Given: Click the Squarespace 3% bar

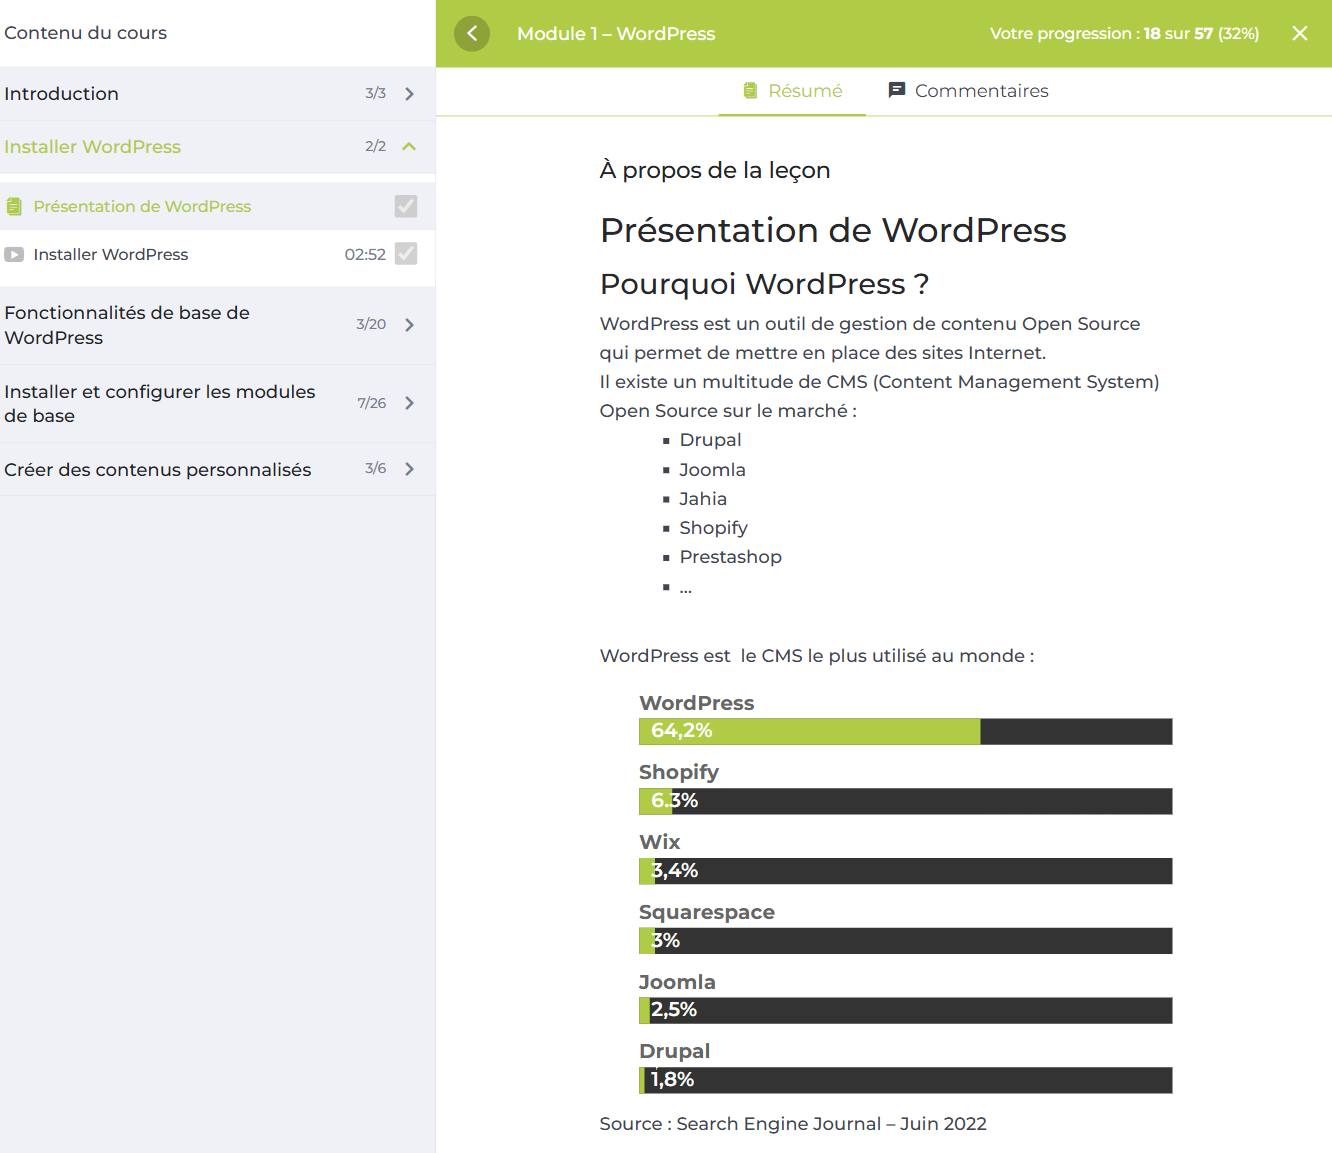Looking at the screenshot, I should coord(905,941).
